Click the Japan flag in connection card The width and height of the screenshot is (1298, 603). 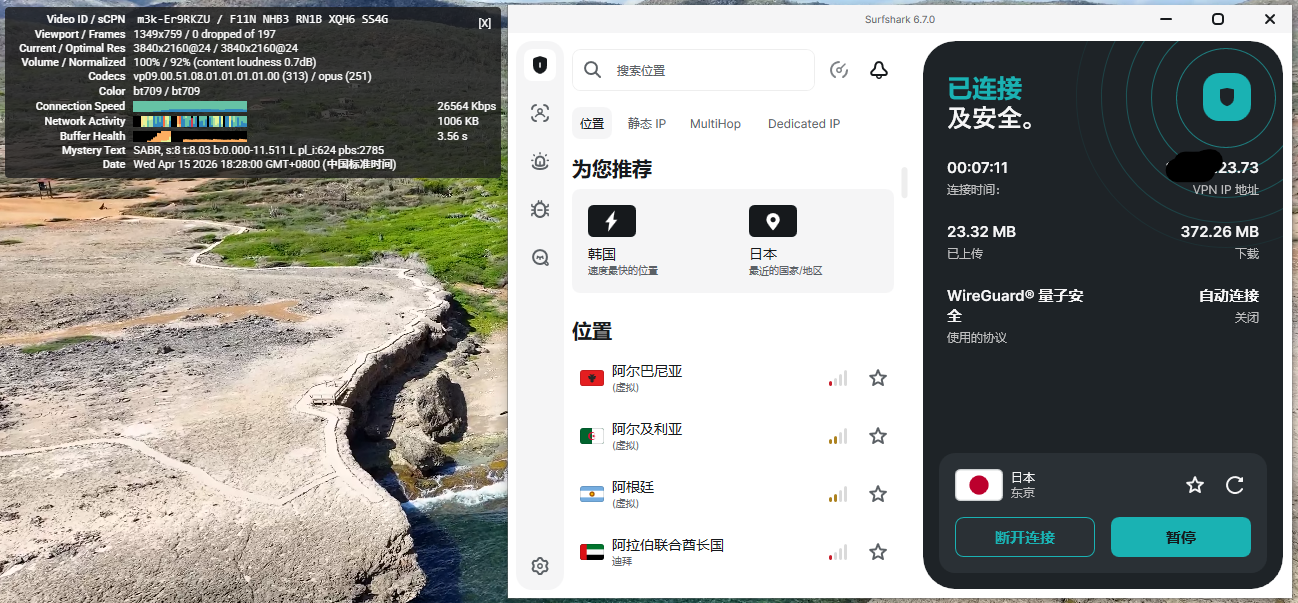(979, 485)
